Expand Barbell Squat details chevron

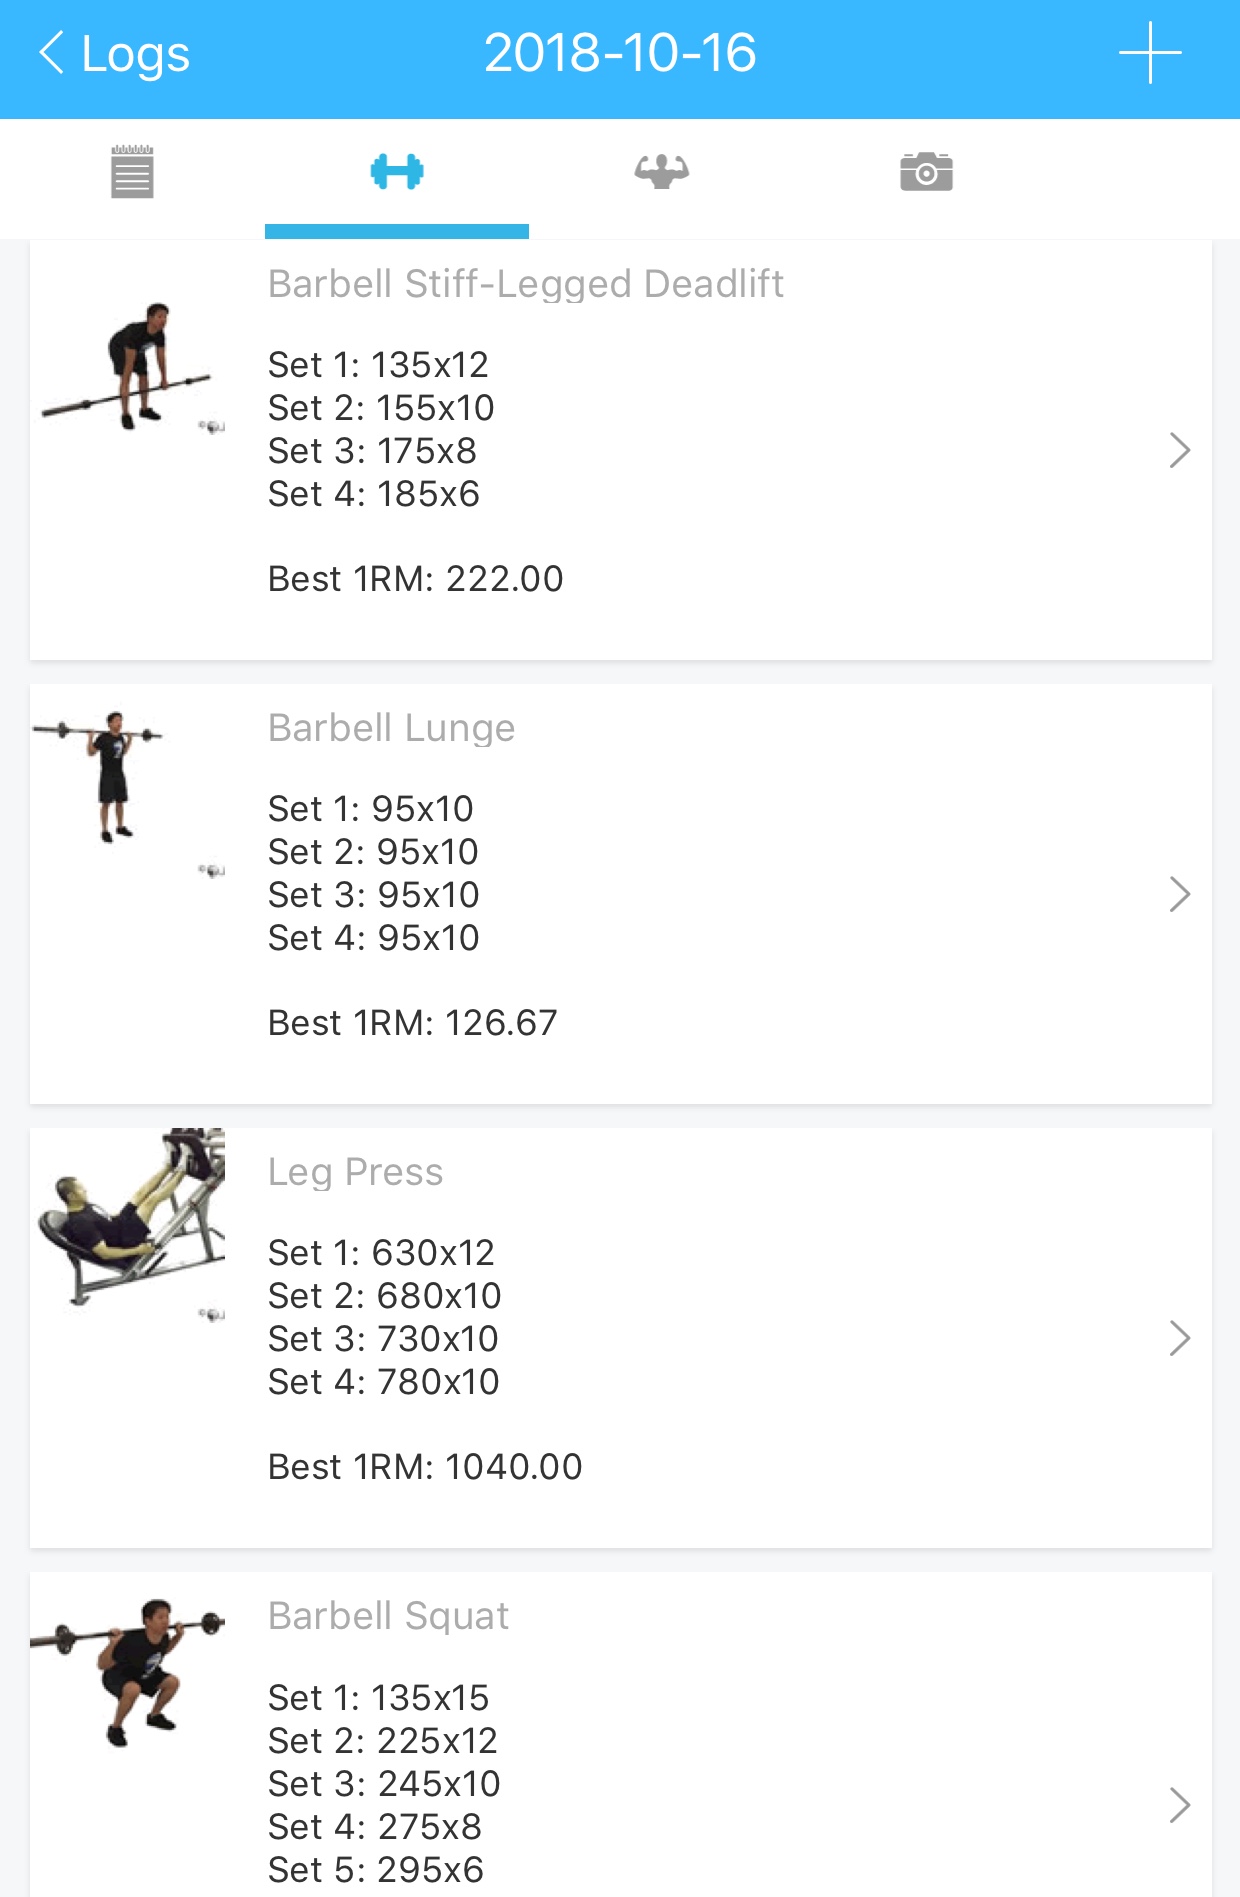(x=1179, y=1805)
